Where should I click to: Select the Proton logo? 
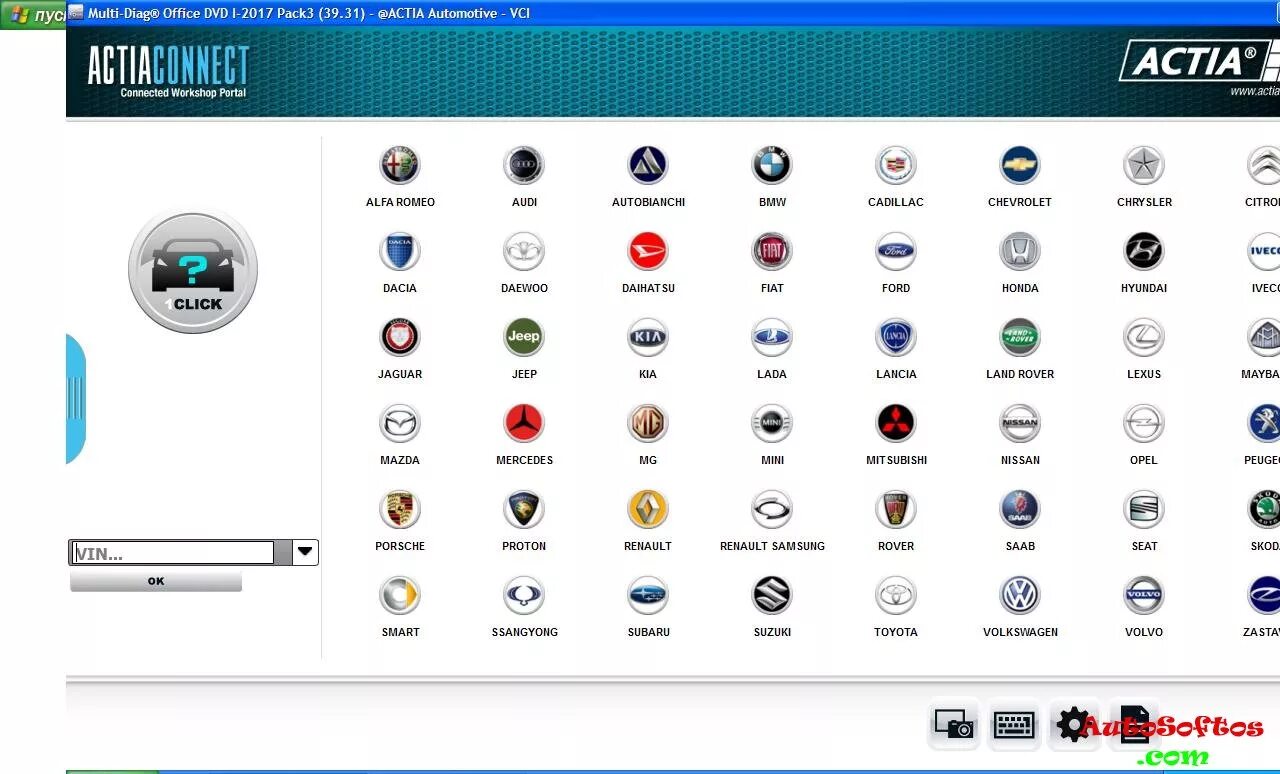point(524,509)
